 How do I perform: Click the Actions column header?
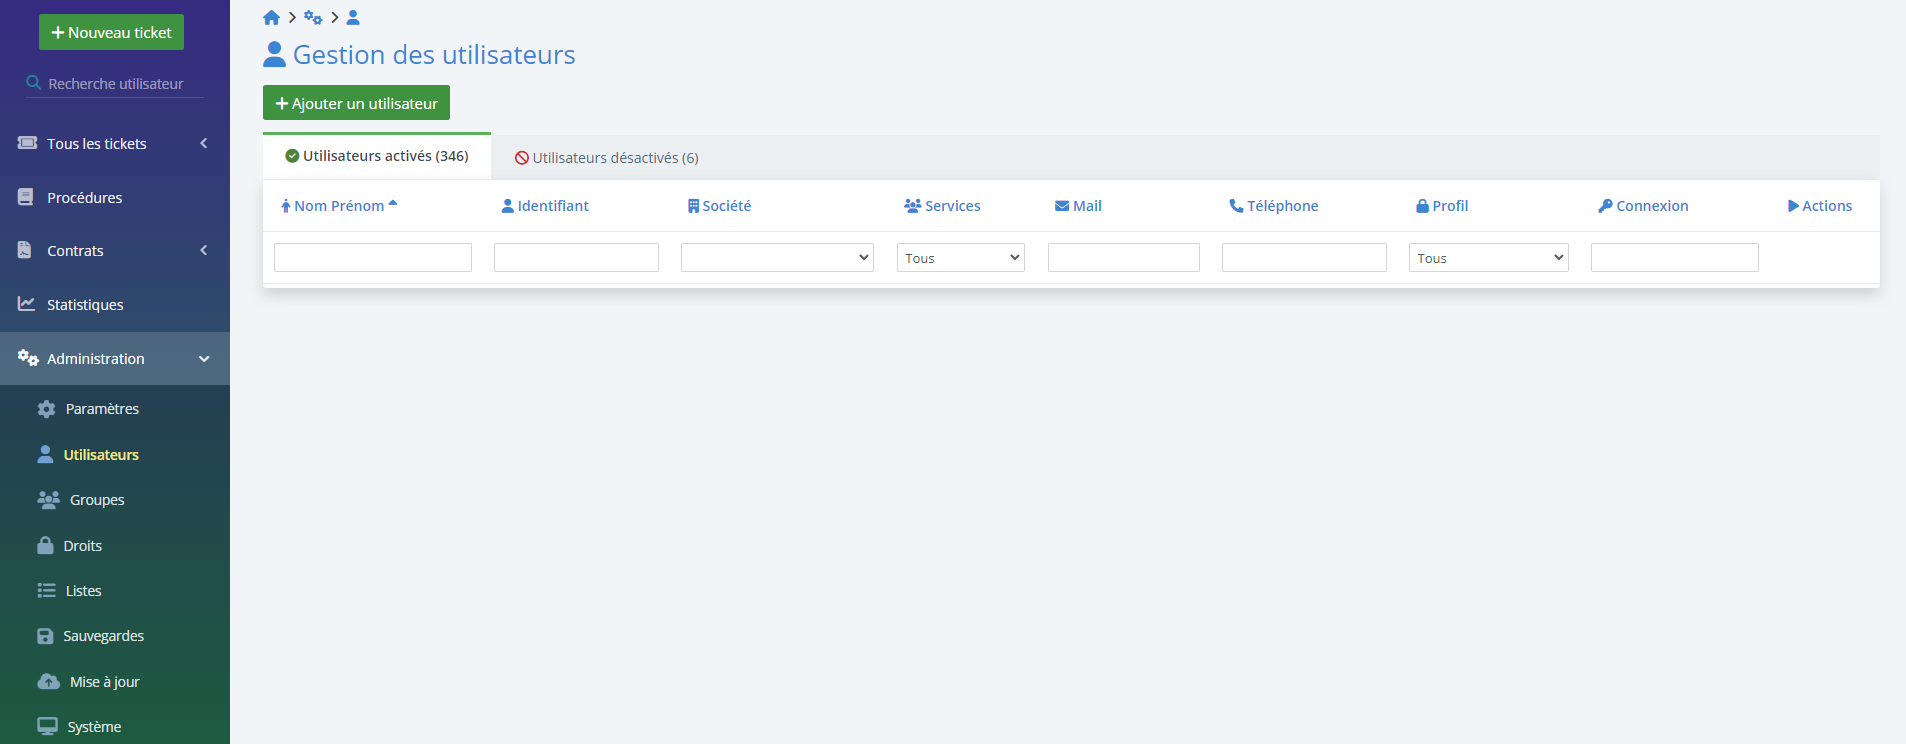pos(1820,206)
